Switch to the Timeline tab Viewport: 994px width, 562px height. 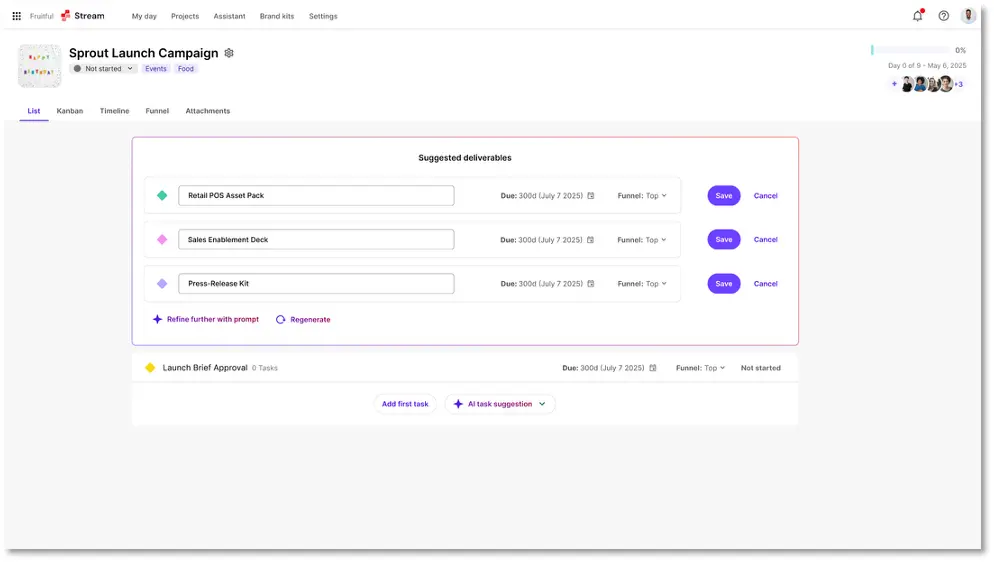point(114,111)
